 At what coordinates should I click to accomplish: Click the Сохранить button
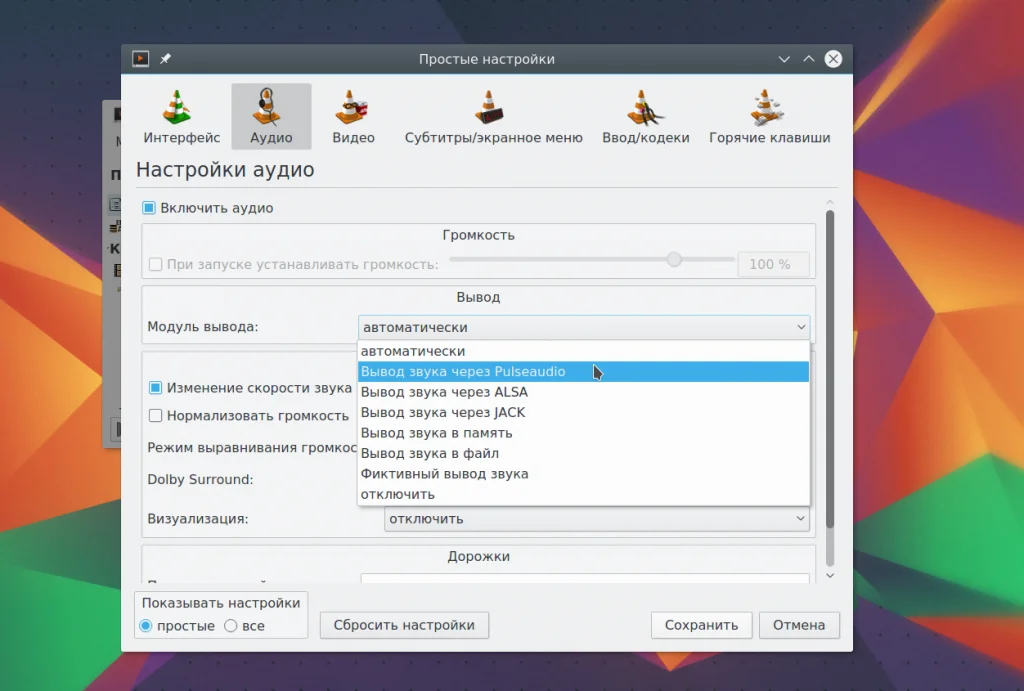click(701, 625)
